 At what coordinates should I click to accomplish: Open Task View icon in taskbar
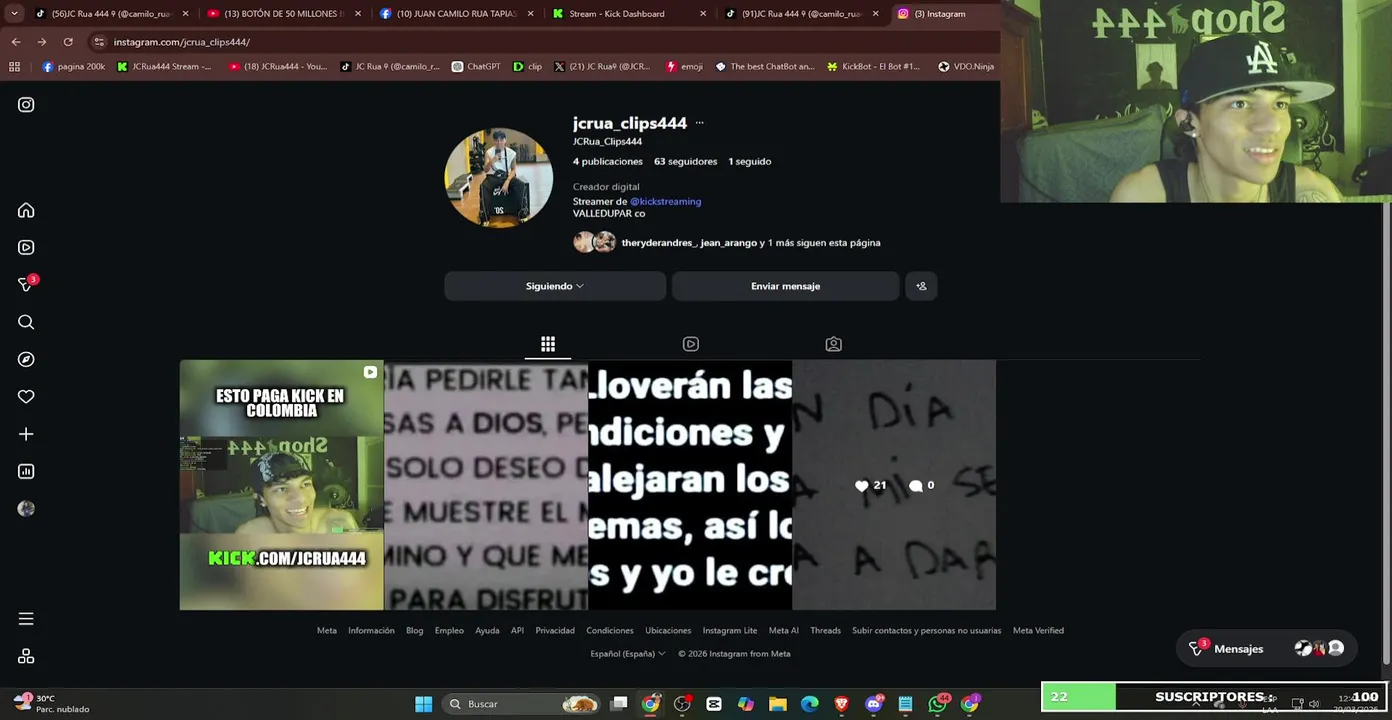[619, 704]
